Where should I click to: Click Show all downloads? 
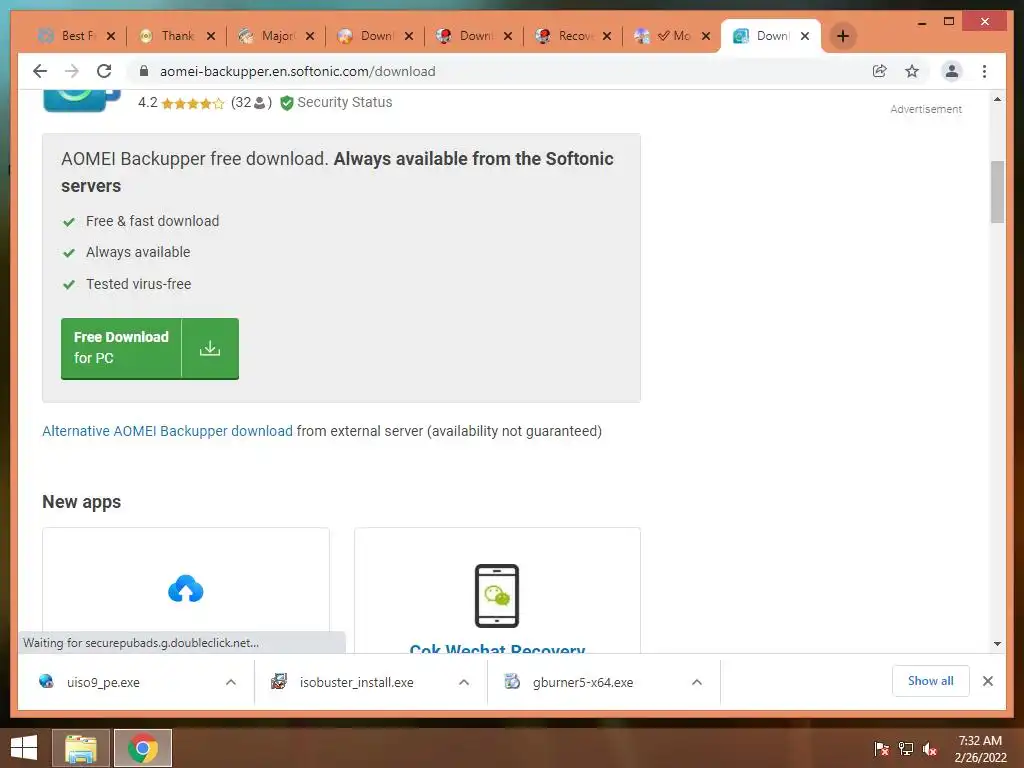click(x=930, y=681)
